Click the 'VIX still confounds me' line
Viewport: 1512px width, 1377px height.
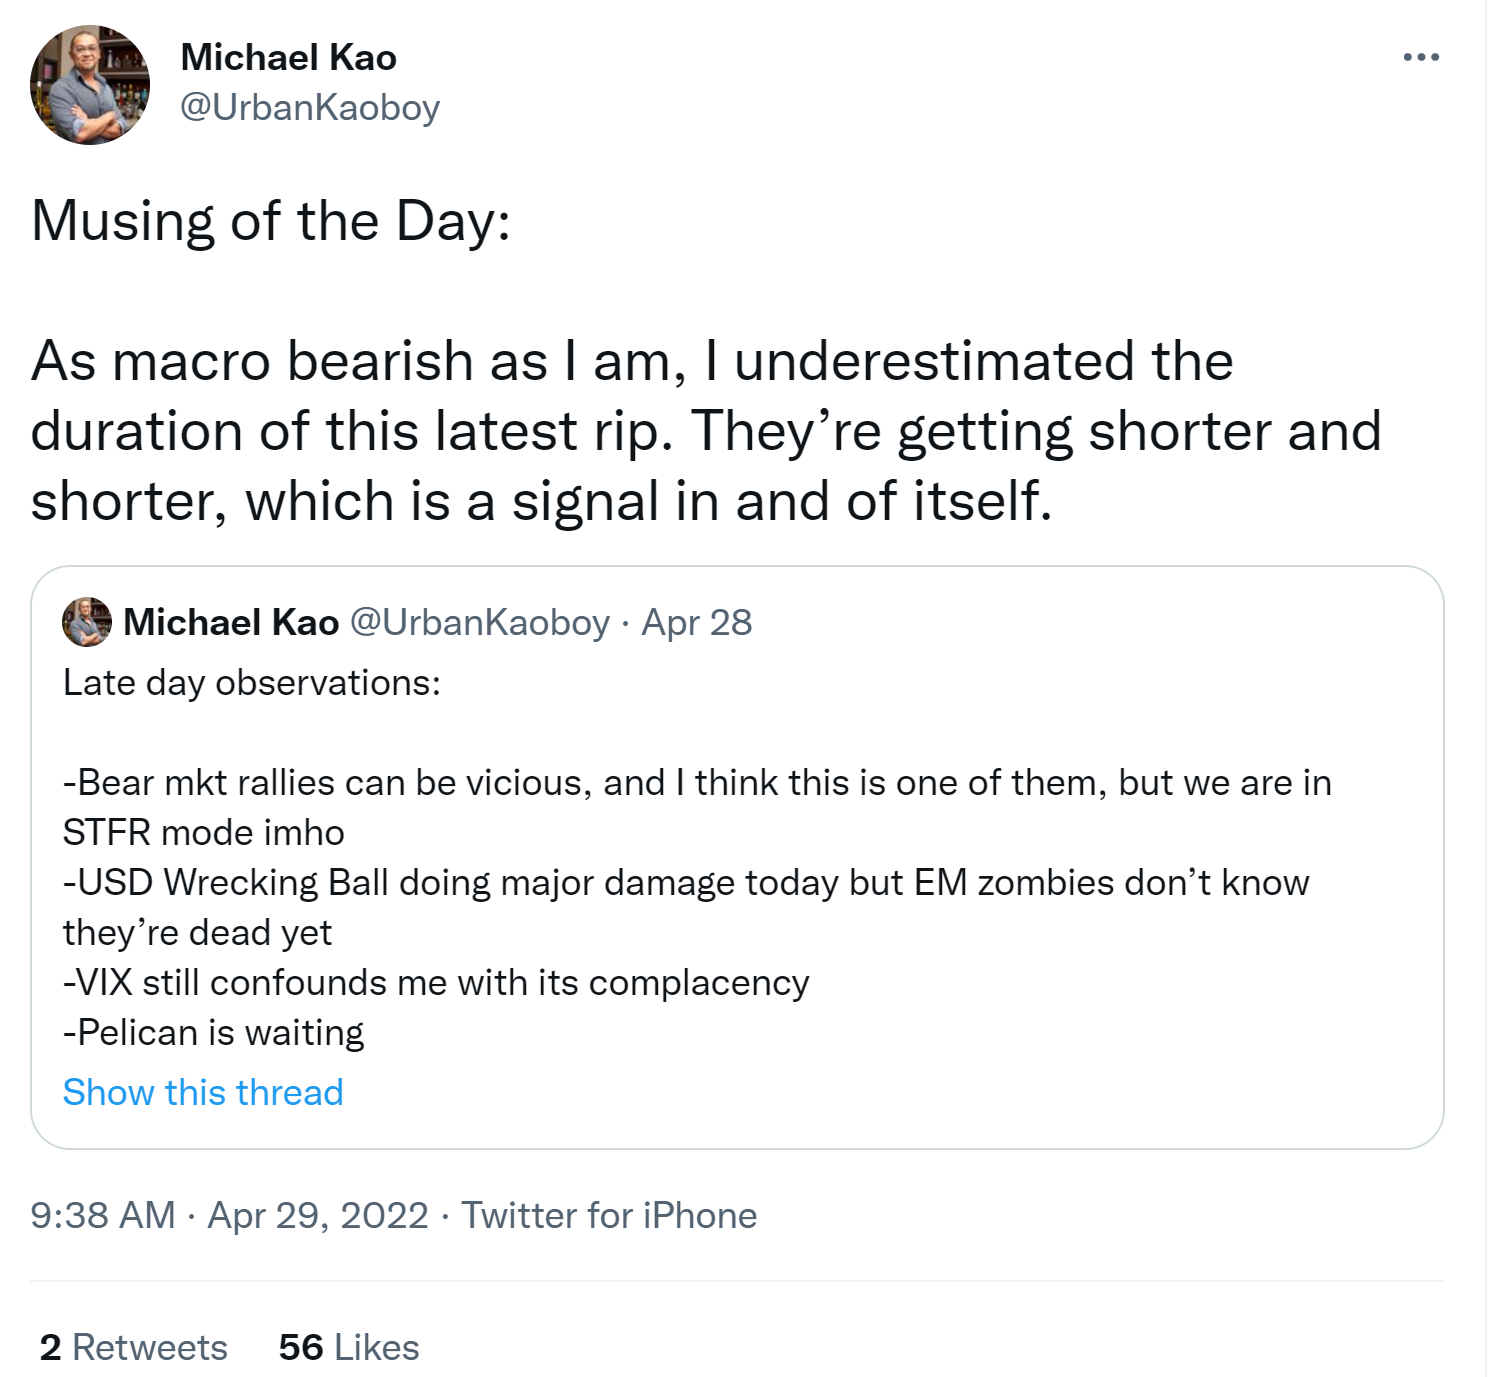click(x=436, y=982)
